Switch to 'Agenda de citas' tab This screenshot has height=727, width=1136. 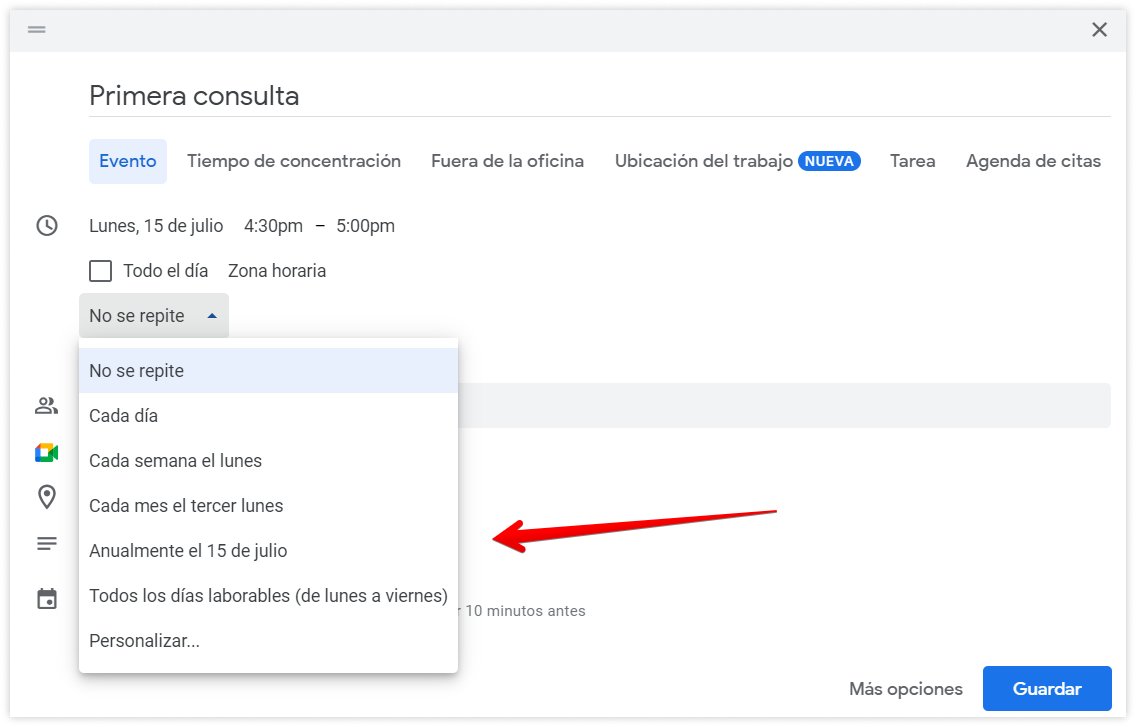coord(1034,161)
